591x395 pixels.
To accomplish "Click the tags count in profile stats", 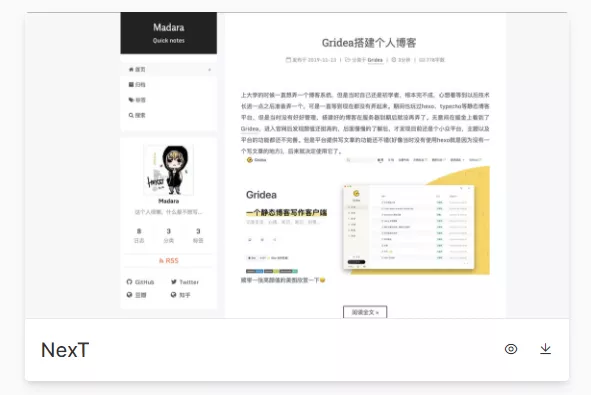I will (198, 235).
